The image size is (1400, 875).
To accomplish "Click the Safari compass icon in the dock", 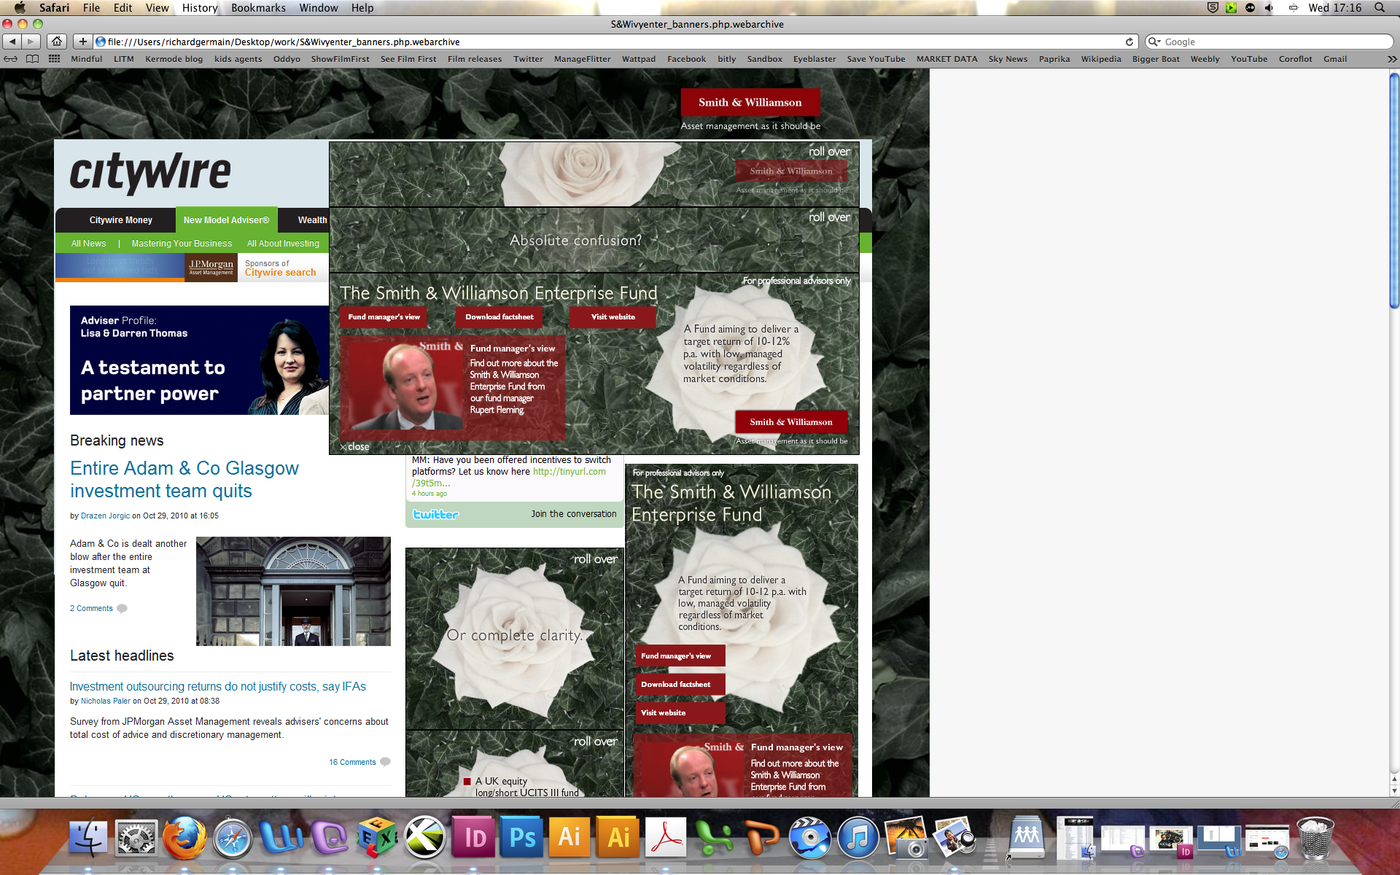I will [x=233, y=837].
